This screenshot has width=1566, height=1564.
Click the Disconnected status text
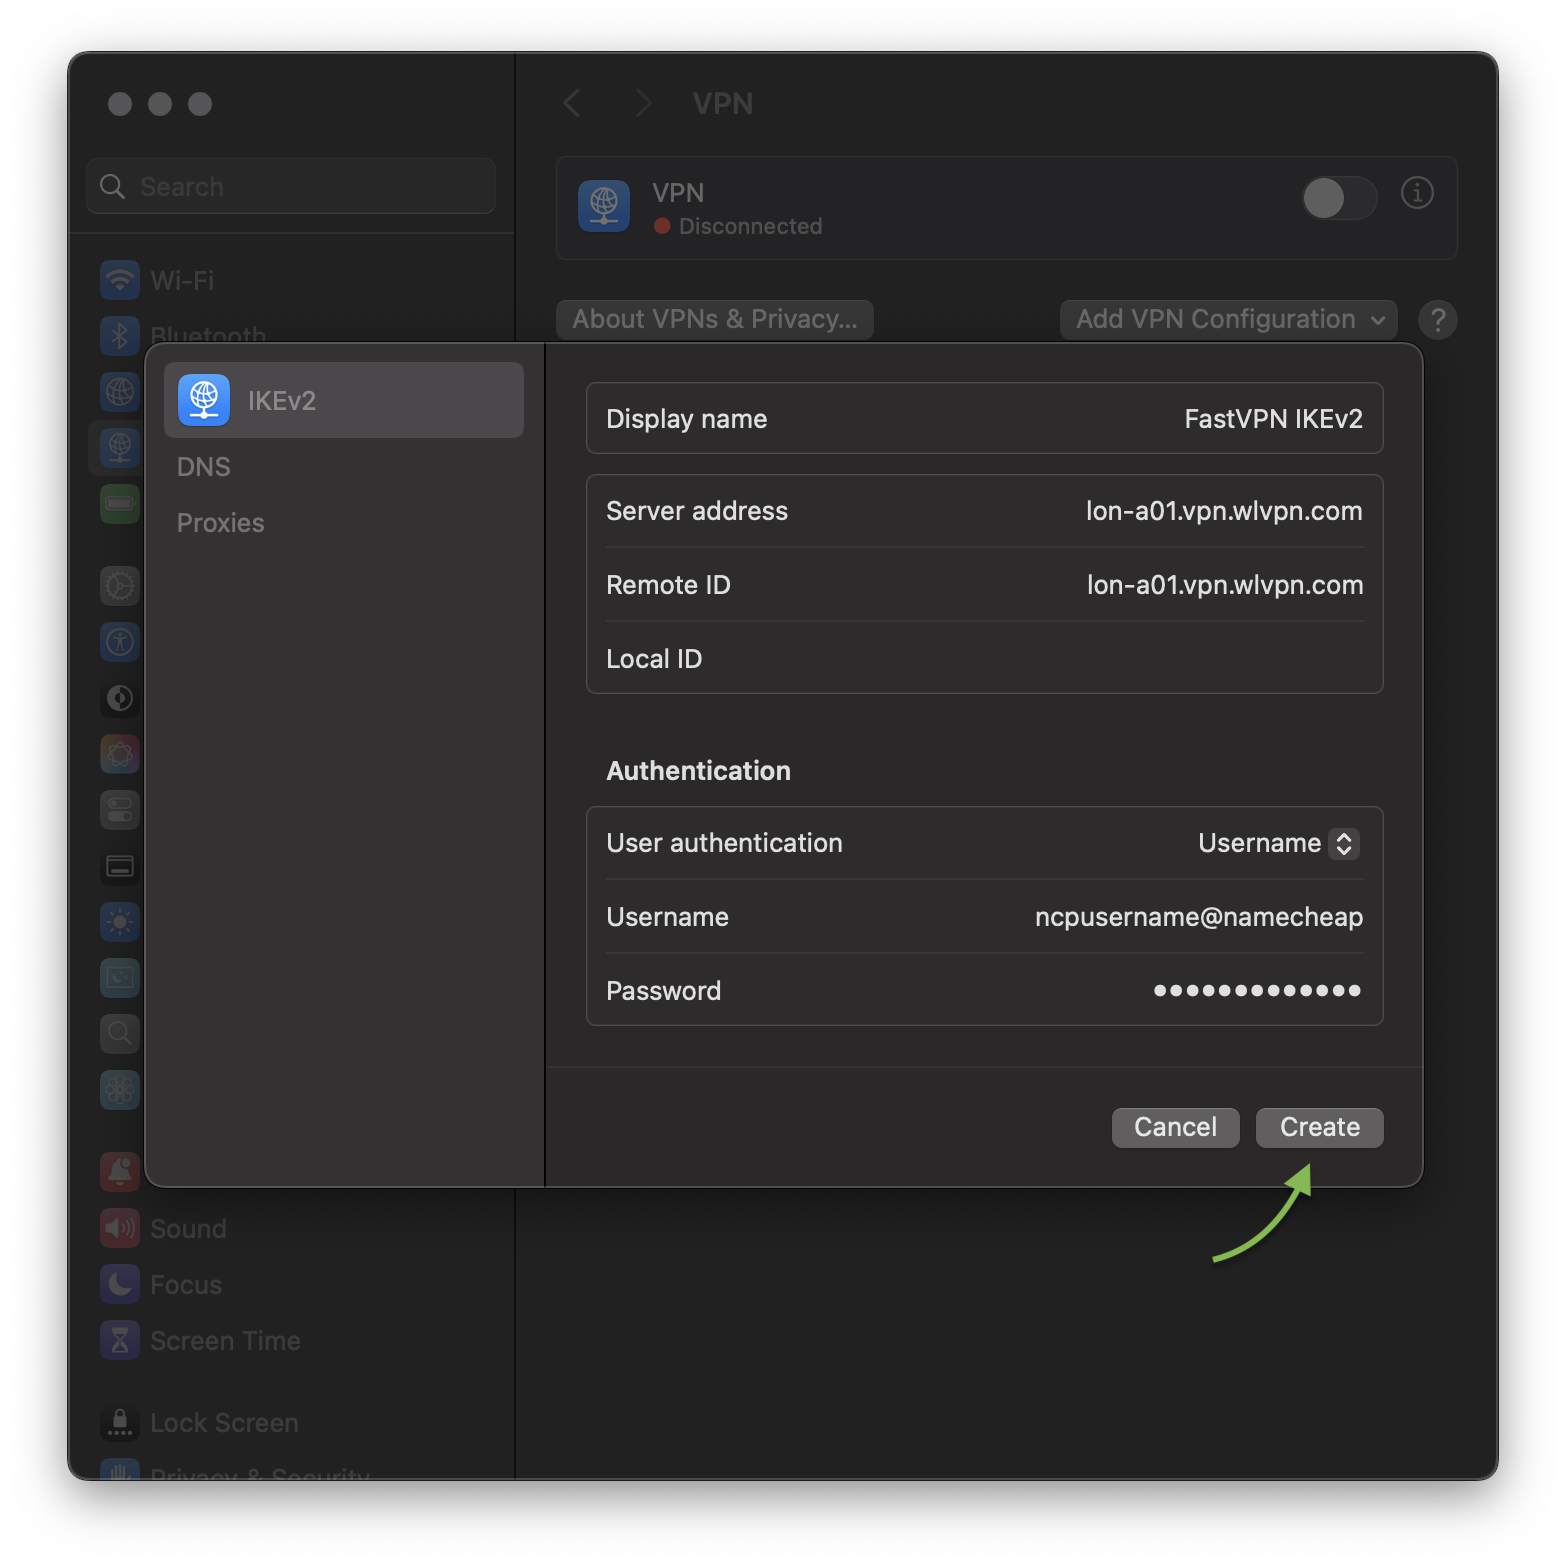click(750, 226)
